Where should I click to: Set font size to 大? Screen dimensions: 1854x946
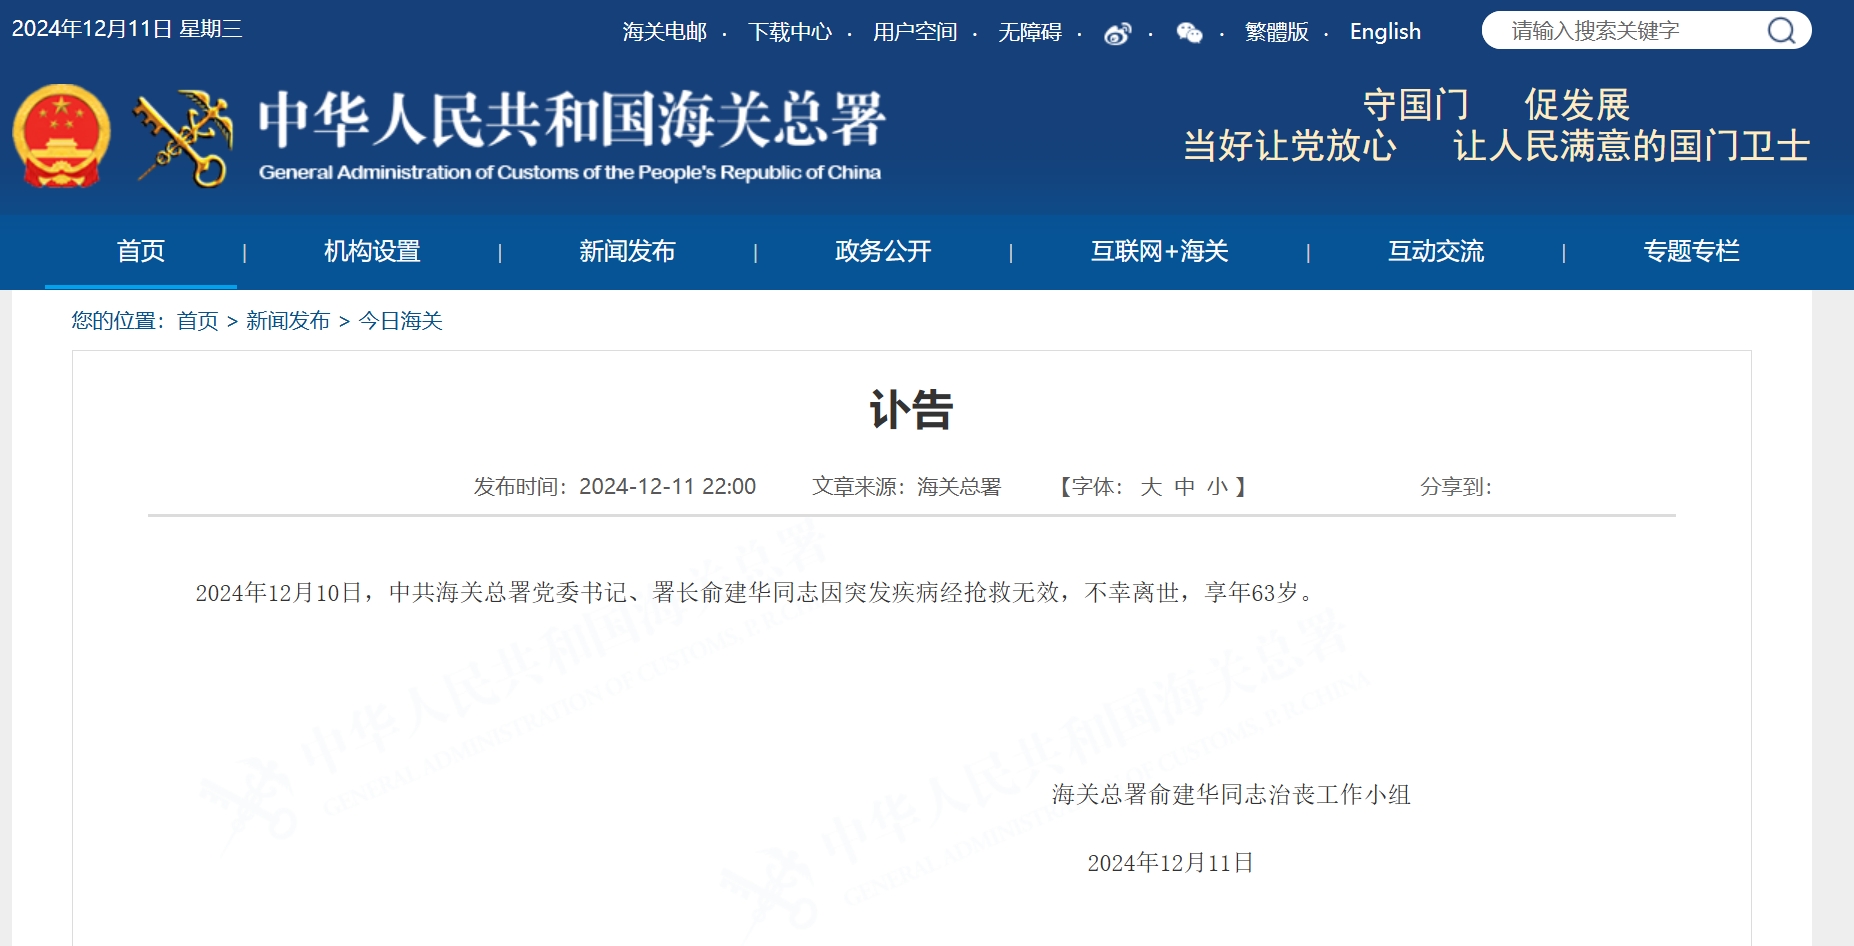pos(1151,487)
